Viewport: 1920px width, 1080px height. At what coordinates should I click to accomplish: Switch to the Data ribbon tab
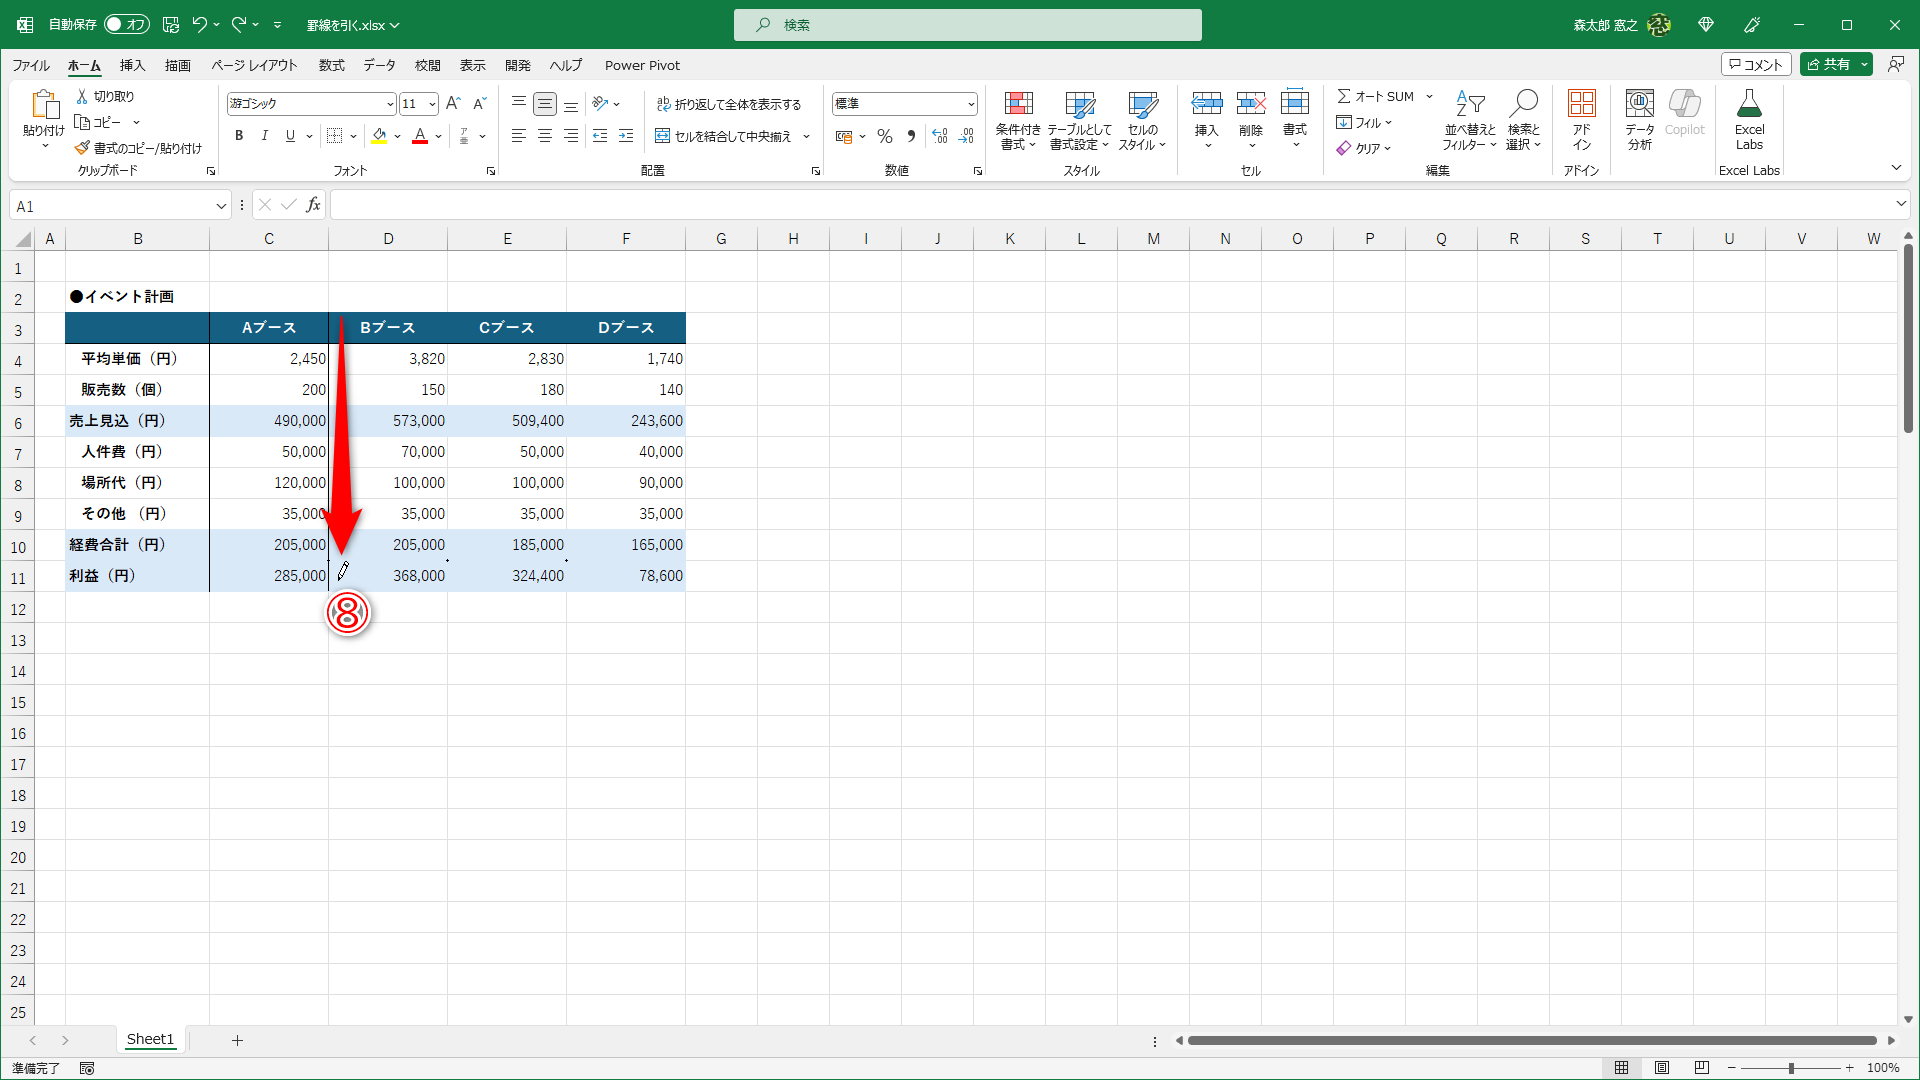coord(379,65)
